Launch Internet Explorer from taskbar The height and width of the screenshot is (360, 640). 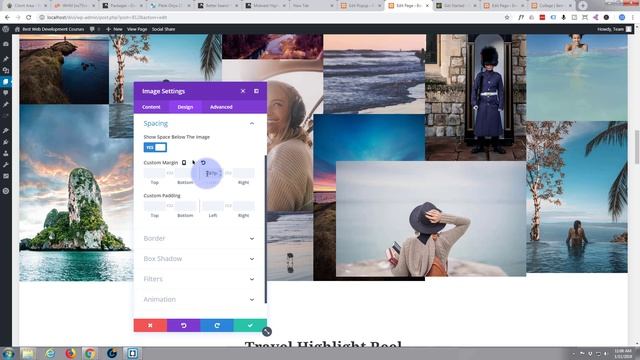(x=50, y=353)
